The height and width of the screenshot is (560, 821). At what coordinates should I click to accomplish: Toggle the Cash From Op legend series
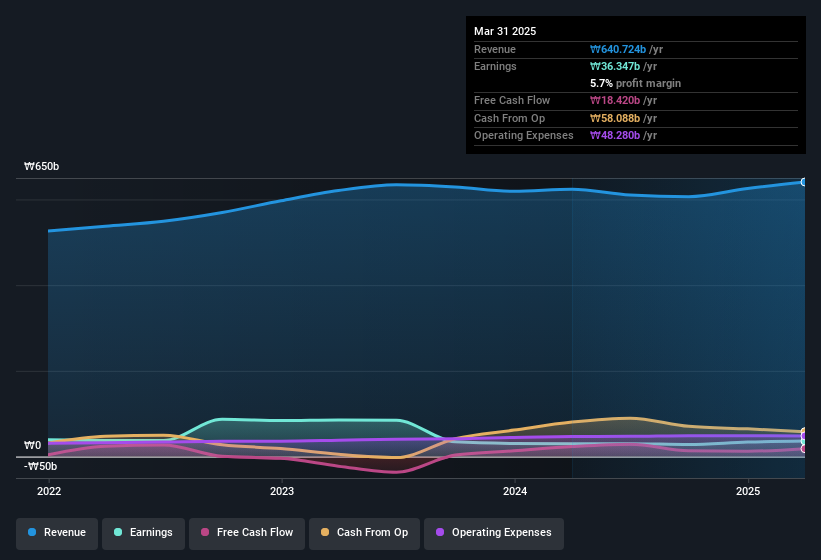pyautogui.click(x=364, y=533)
